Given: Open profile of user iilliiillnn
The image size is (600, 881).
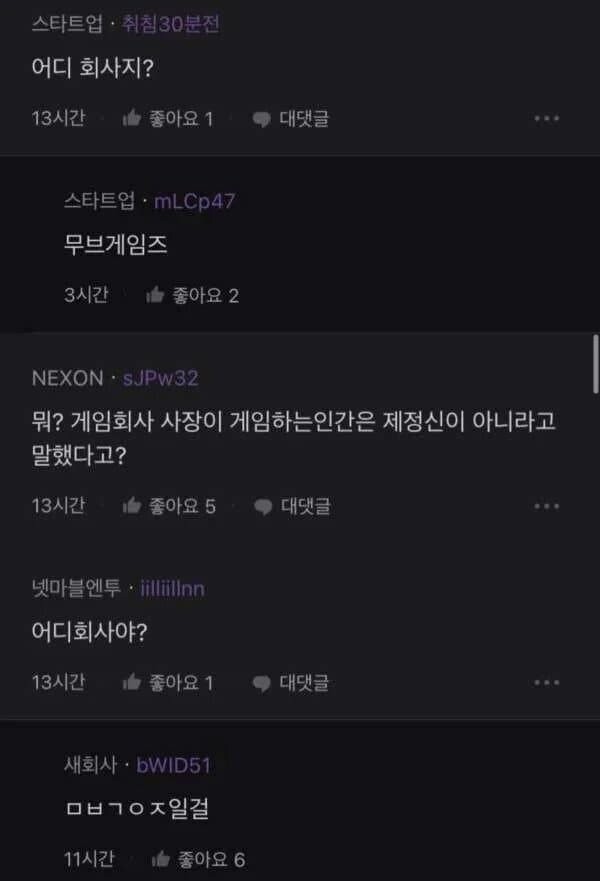Looking at the screenshot, I should (x=172, y=588).
